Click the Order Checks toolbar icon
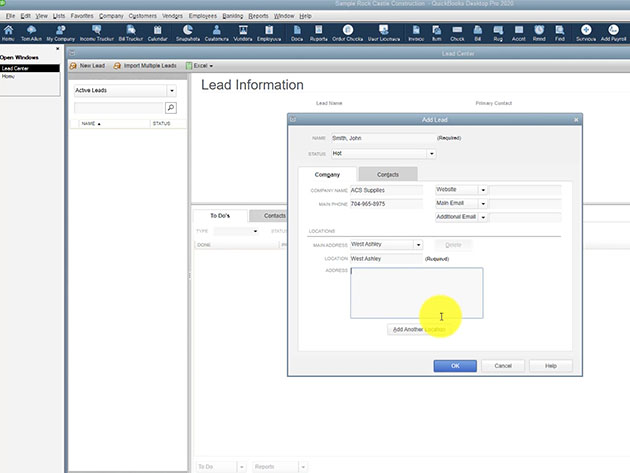The image size is (630, 473). pos(348,33)
